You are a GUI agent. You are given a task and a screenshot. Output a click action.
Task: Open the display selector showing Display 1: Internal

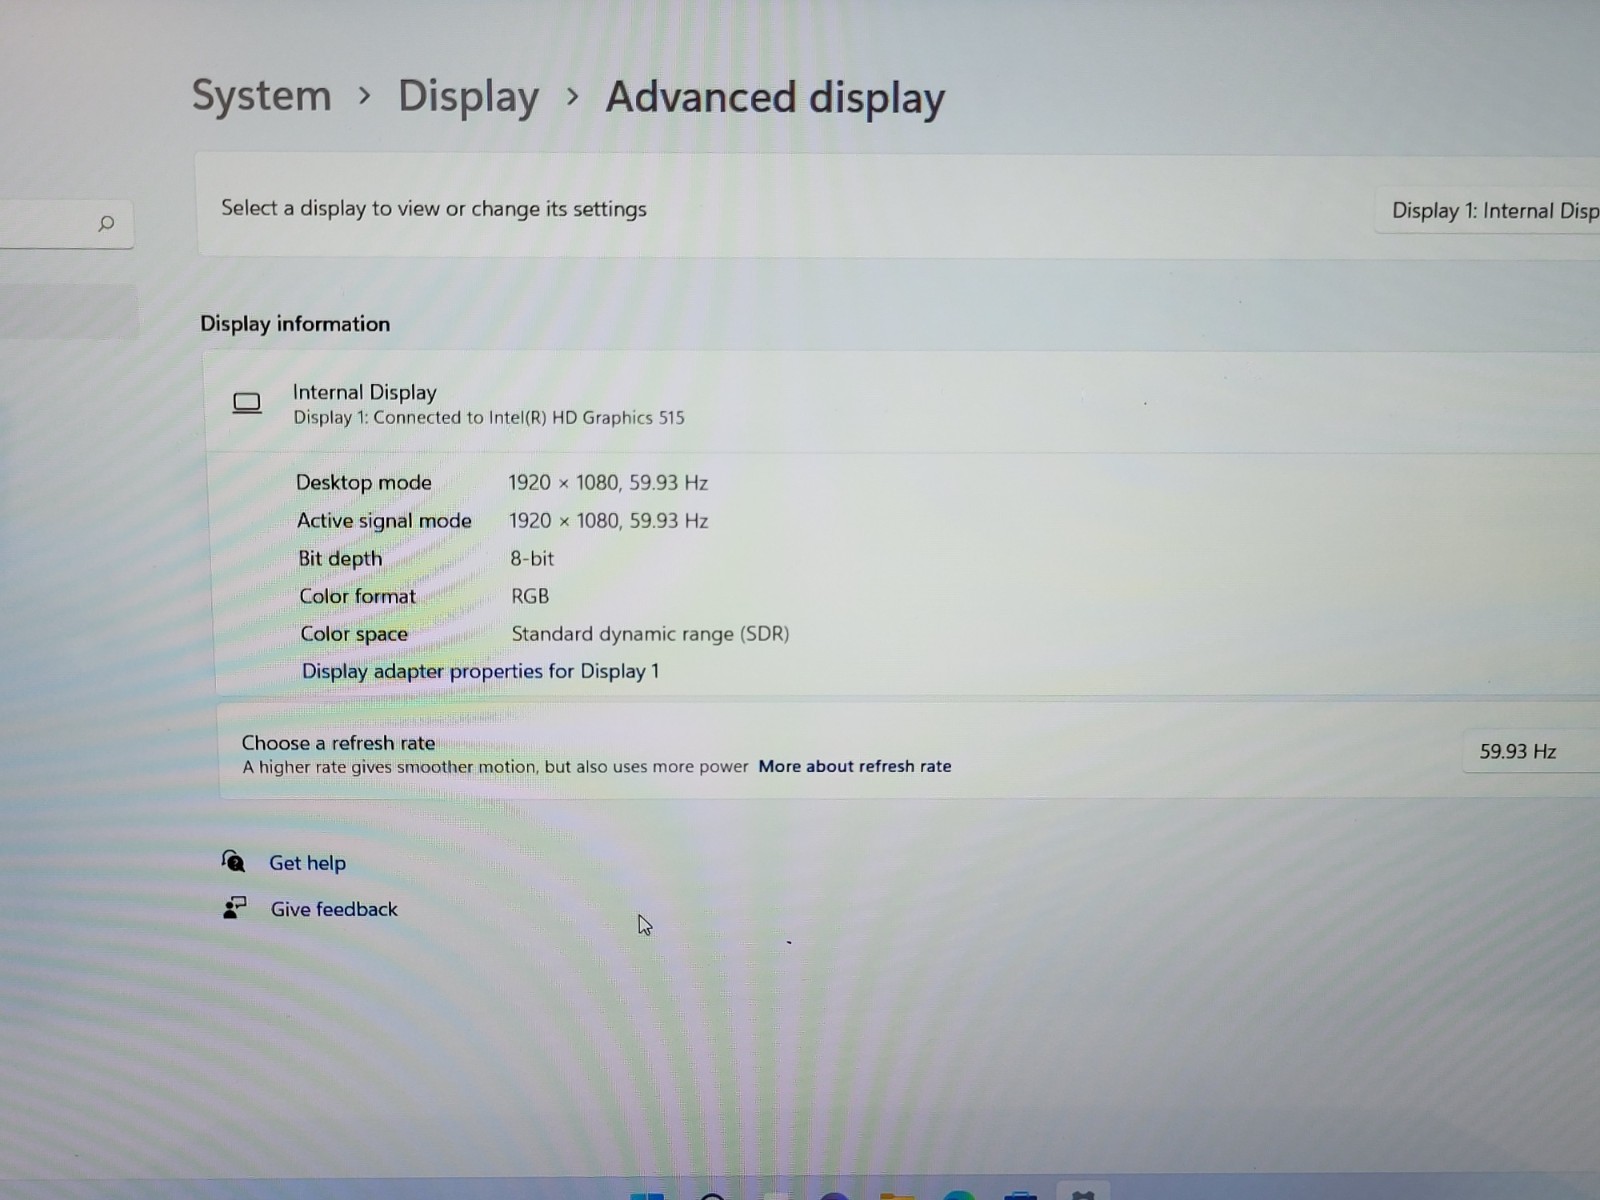click(1489, 211)
